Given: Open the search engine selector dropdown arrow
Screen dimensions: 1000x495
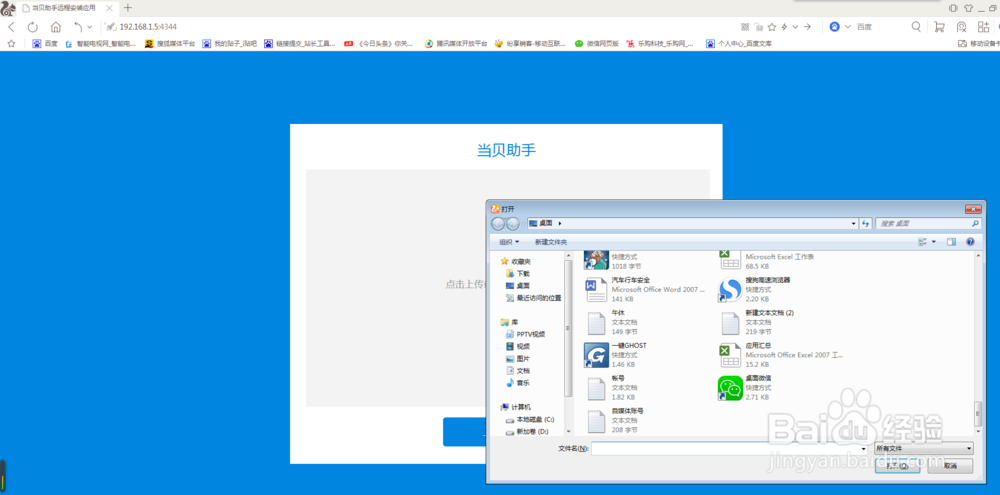Looking at the screenshot, I should click(x=848, y=27).
